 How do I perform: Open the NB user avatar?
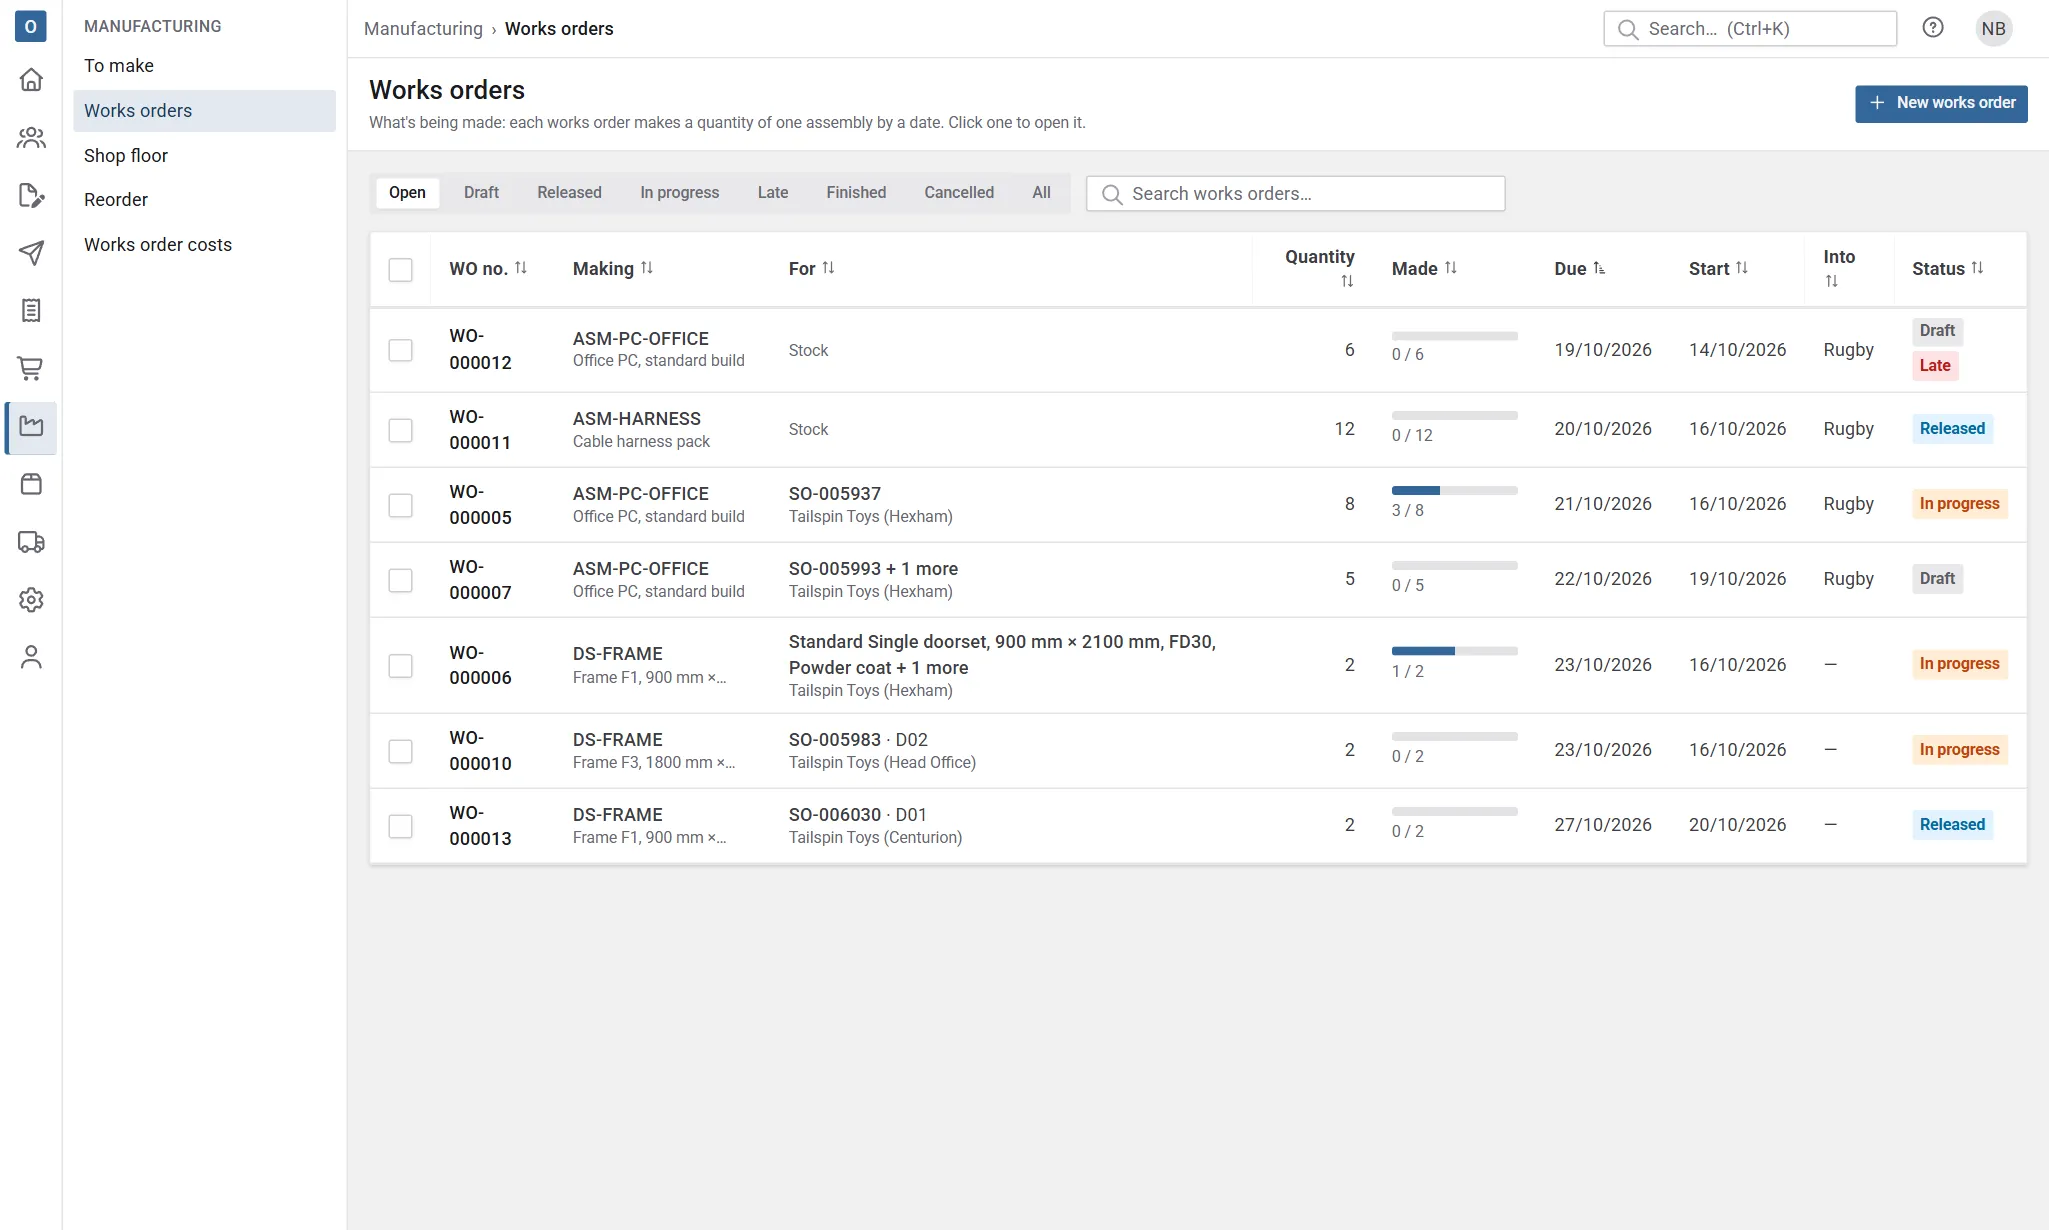click(x=1993, y=28)
